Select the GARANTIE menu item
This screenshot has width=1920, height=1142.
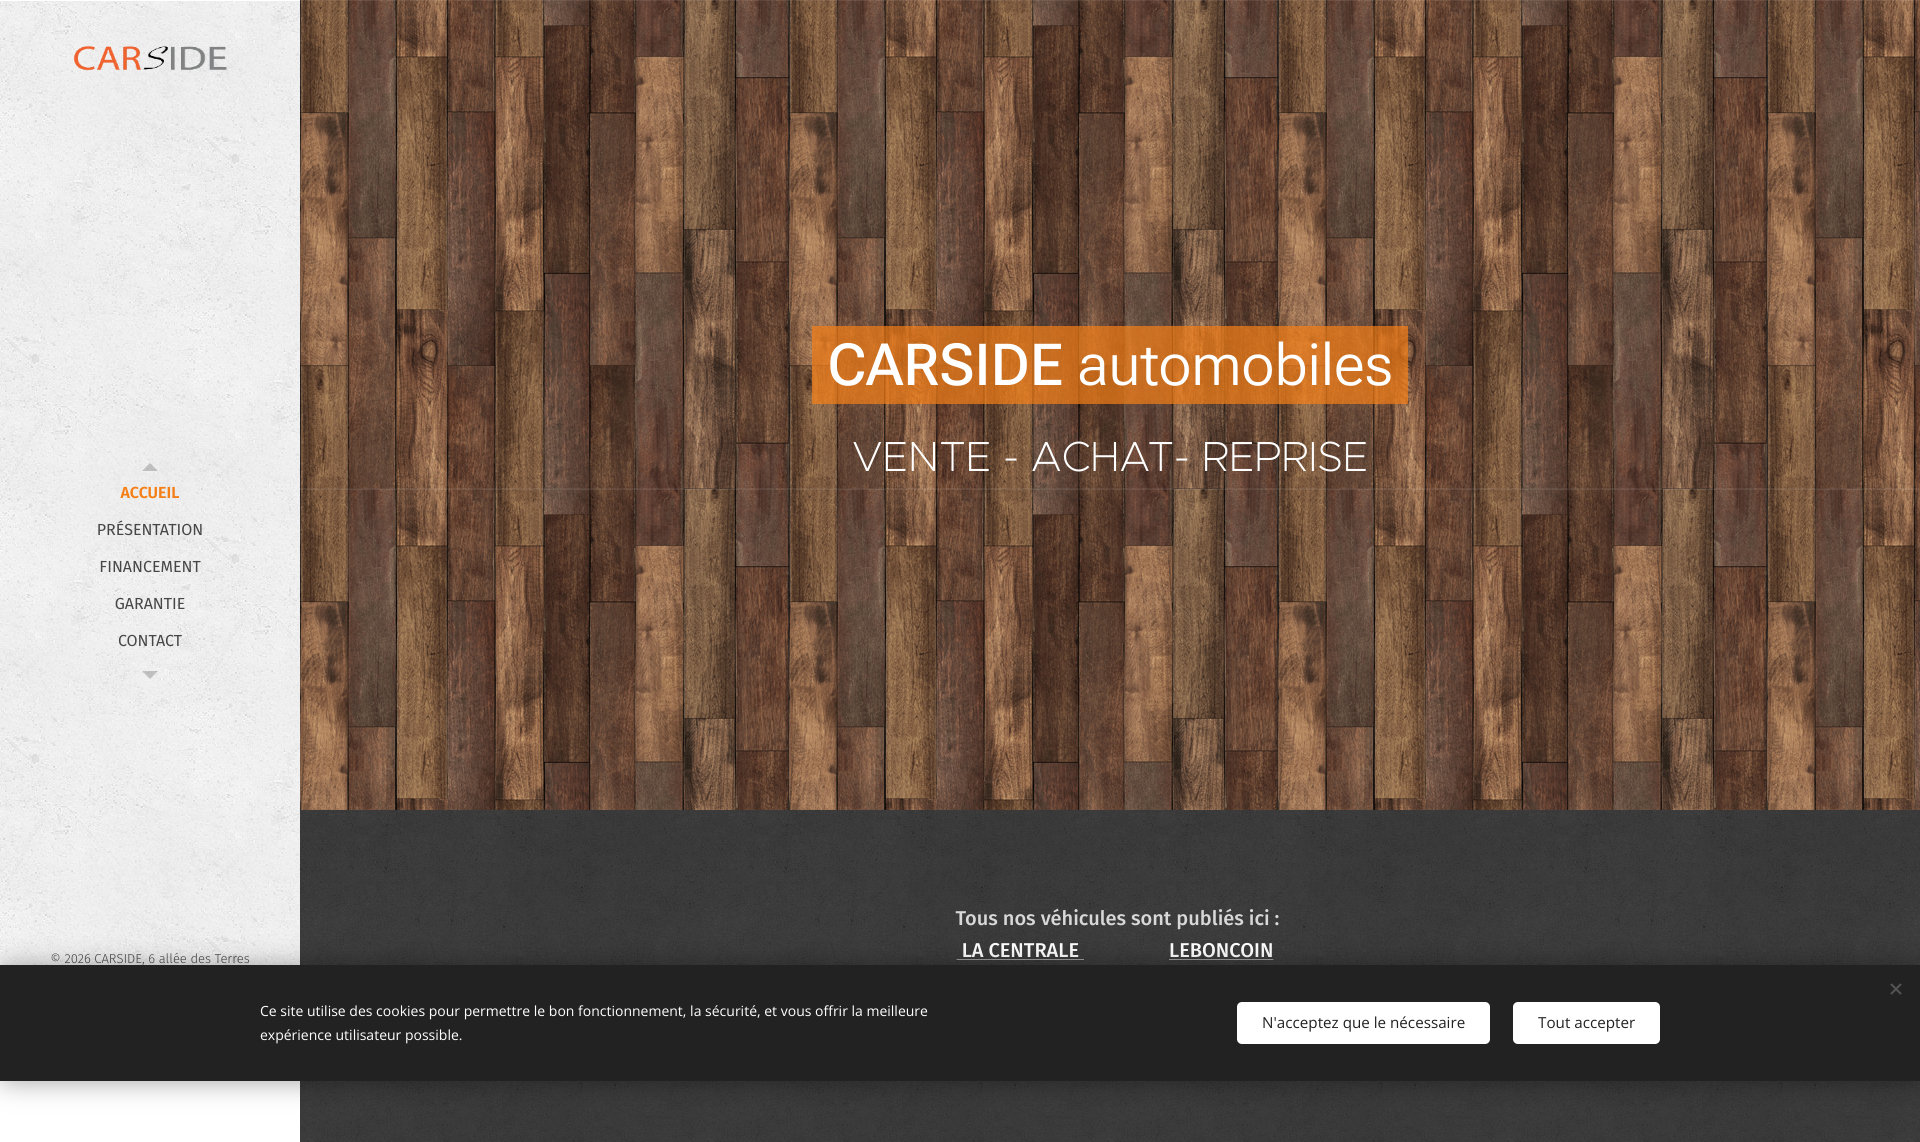150,604
